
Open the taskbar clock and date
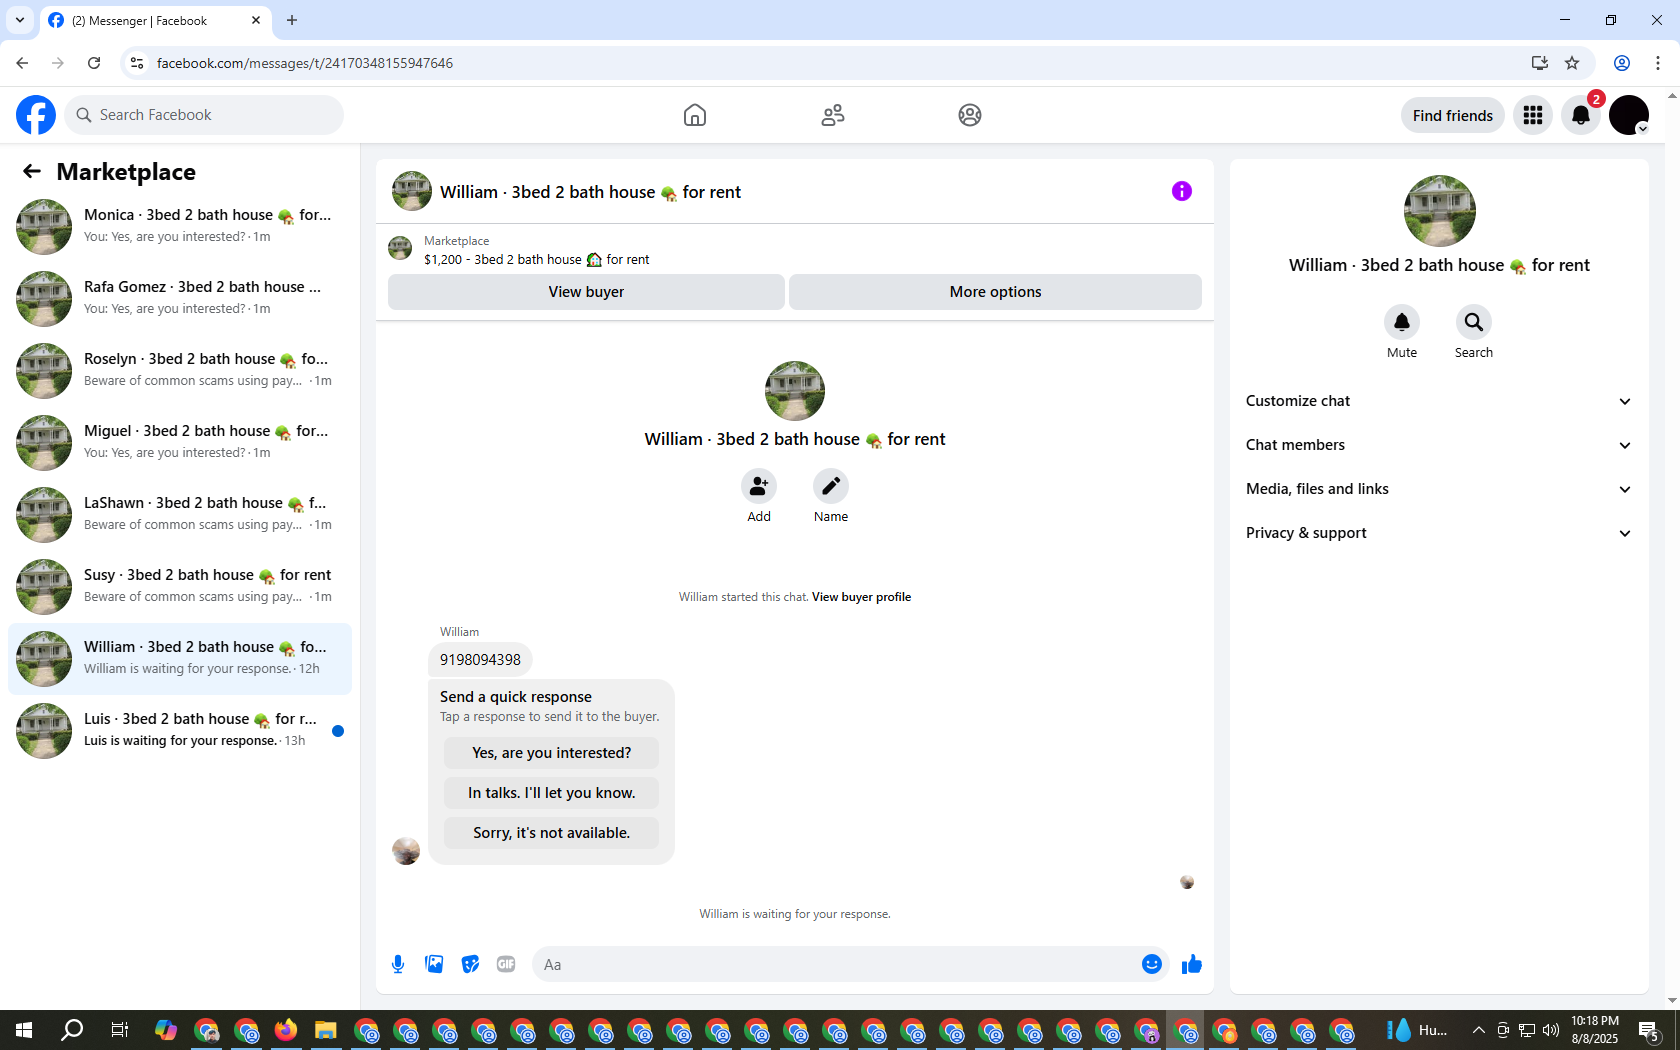pyautogui.click(x=1595, y=1030)
